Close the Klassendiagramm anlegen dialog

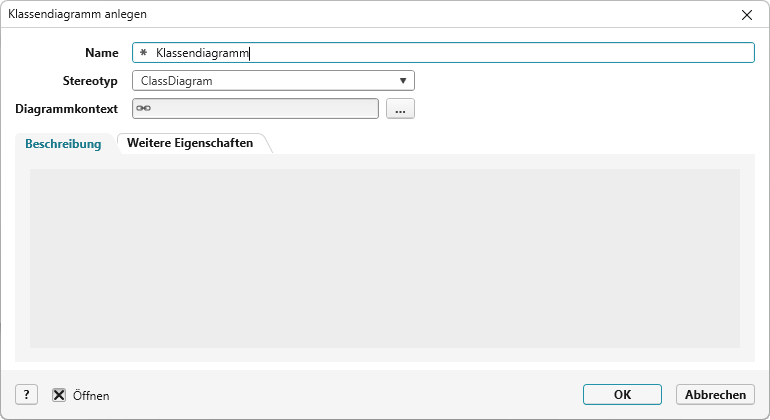(x=746, y=15)
